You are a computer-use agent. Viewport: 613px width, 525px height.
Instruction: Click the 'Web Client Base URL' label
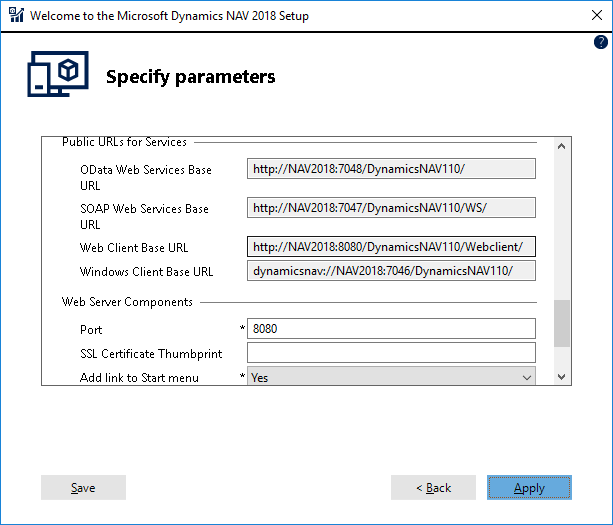[x=134, y=248]
